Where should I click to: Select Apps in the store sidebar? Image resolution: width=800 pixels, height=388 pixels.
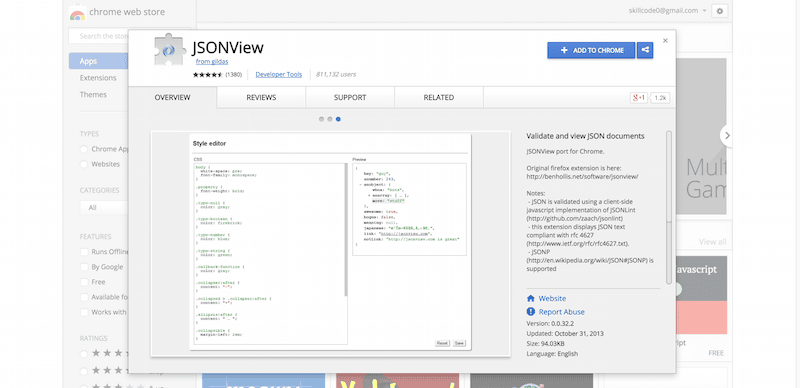coord(98,61)
